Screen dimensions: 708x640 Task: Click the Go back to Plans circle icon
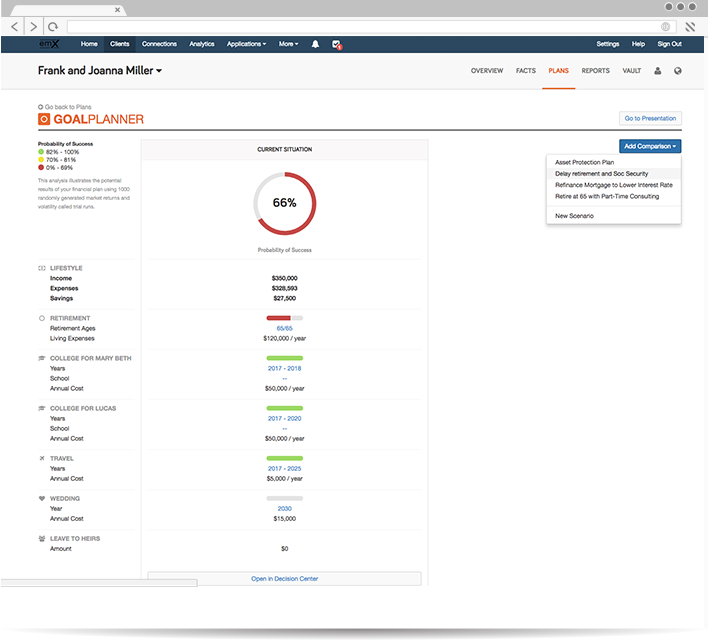click(40, 107)
